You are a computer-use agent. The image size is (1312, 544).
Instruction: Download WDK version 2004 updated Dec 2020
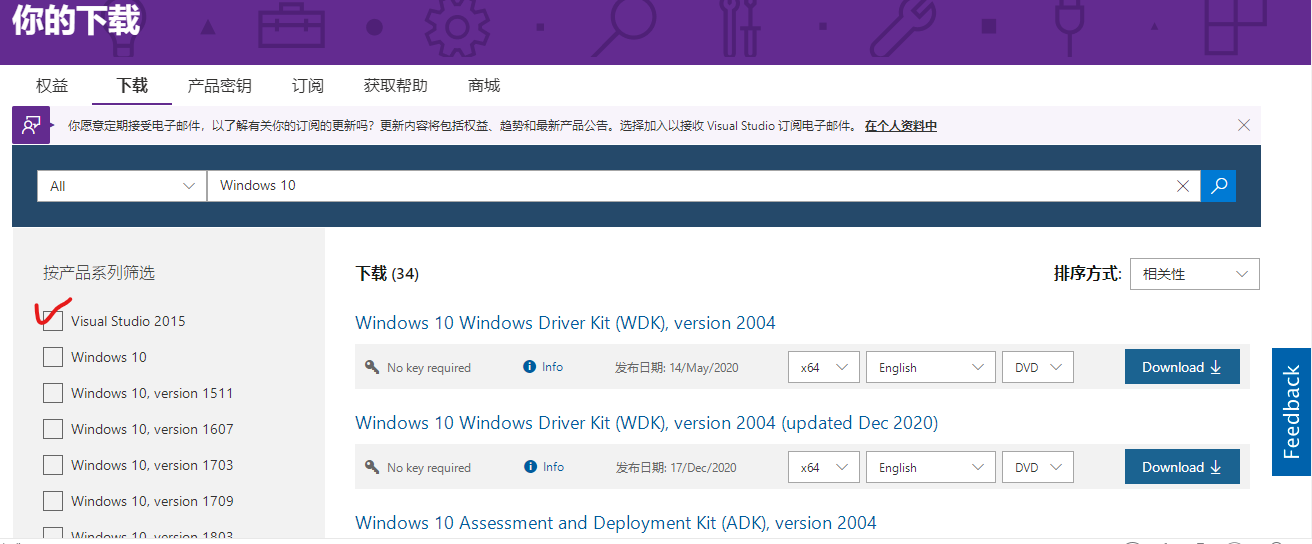pos(1182,467)
